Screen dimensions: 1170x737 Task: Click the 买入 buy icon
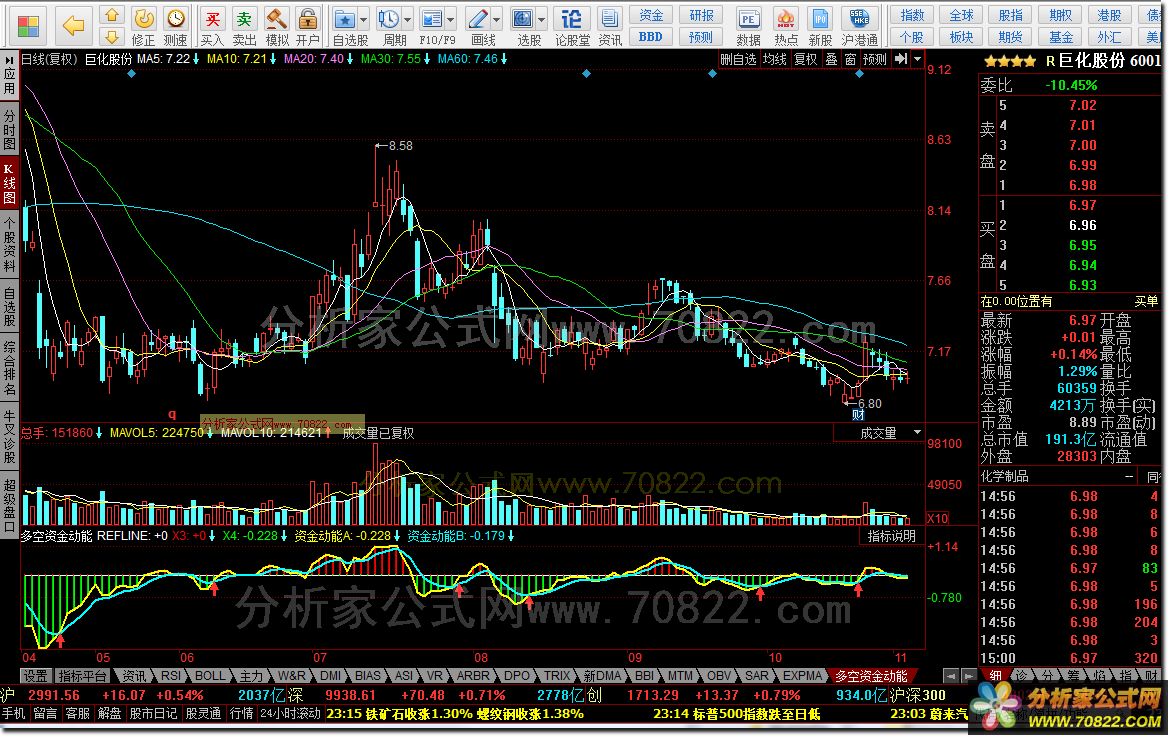212,18
